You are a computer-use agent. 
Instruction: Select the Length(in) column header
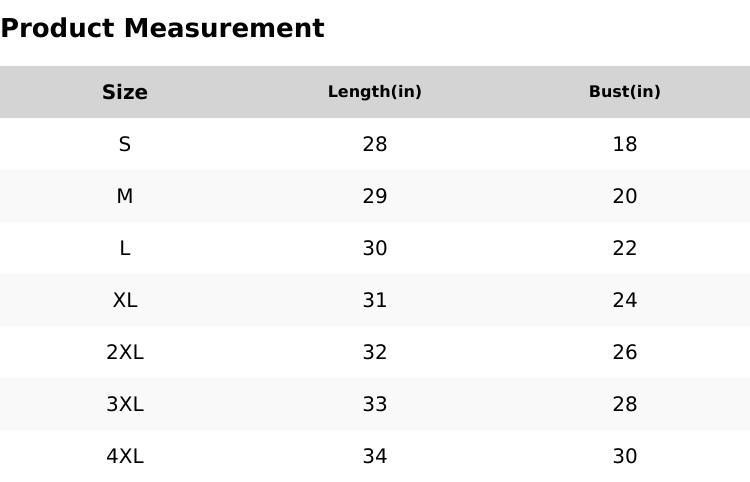[375, 92]
